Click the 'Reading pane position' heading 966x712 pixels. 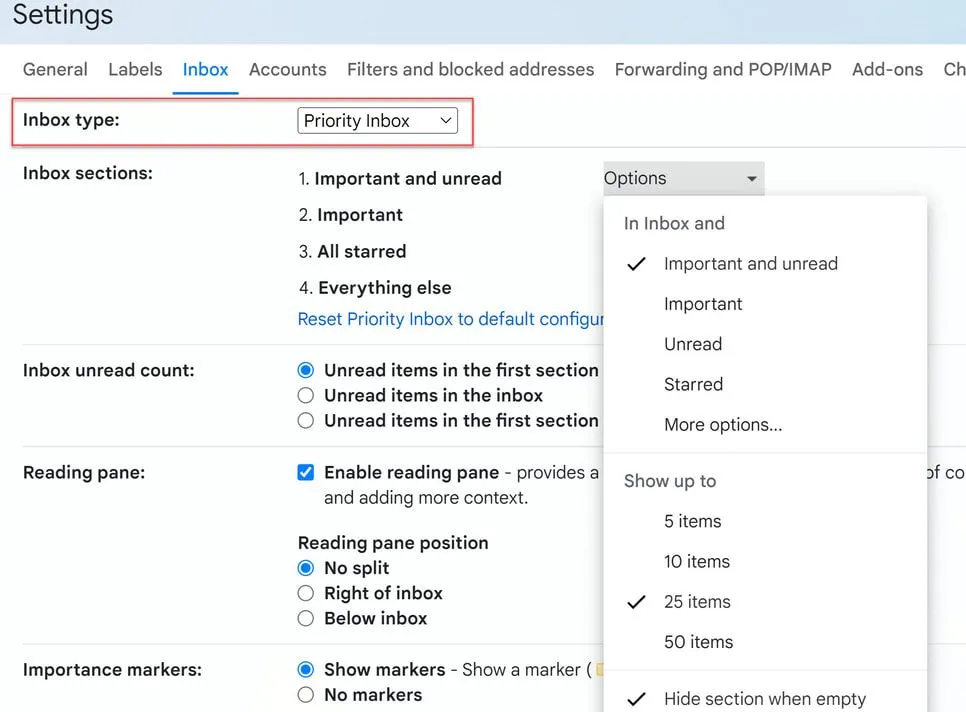[x=393, y=543]
